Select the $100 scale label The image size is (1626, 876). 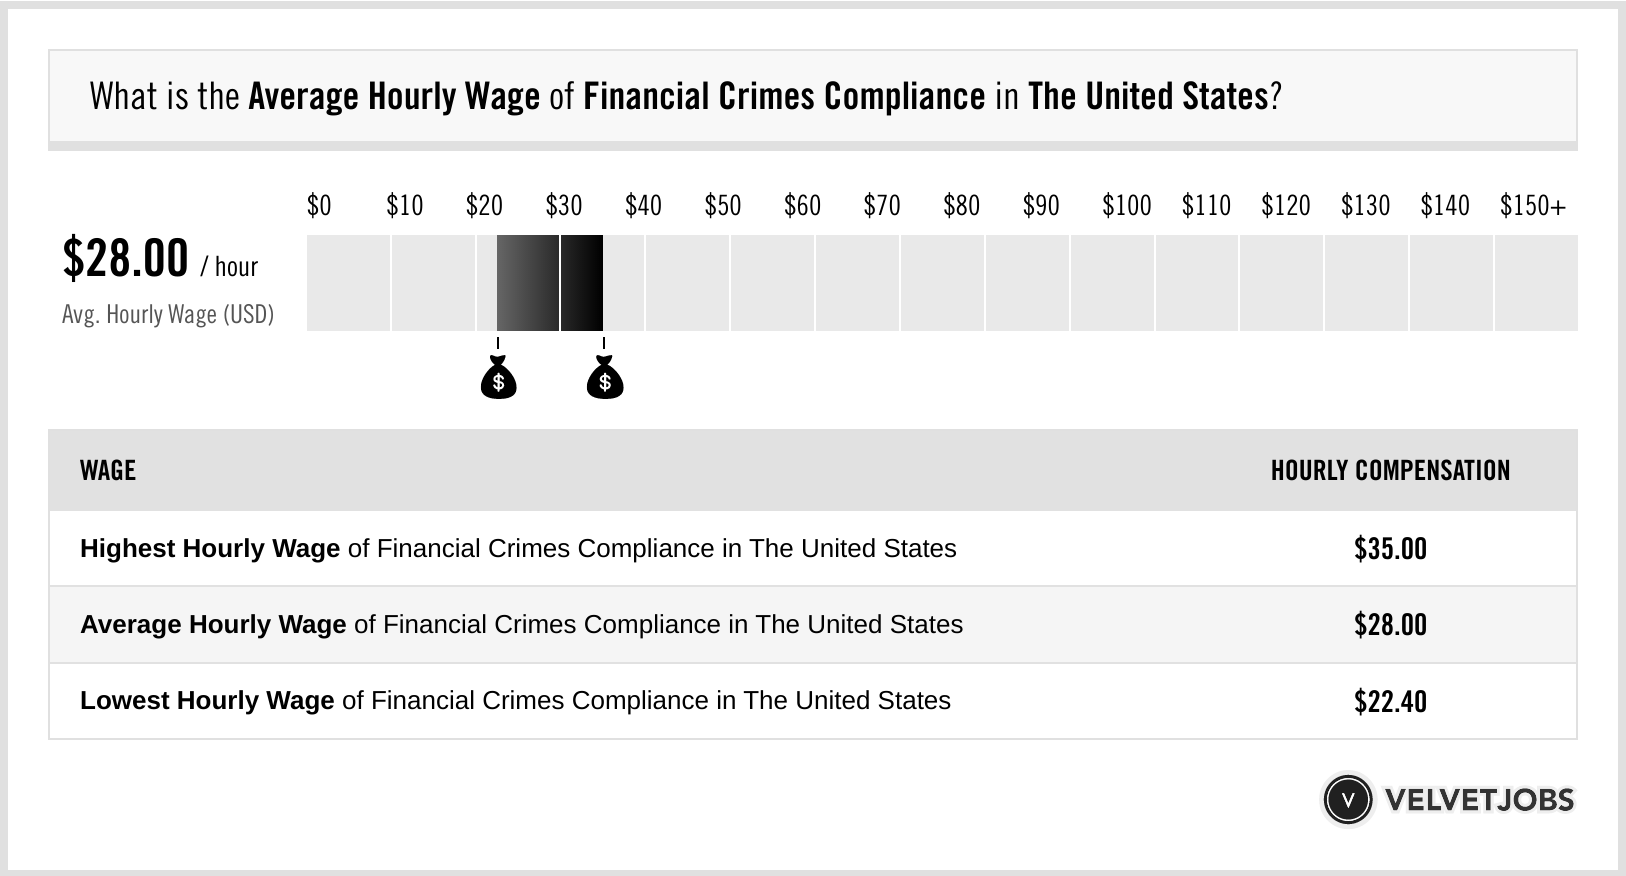coord(1126,206)
